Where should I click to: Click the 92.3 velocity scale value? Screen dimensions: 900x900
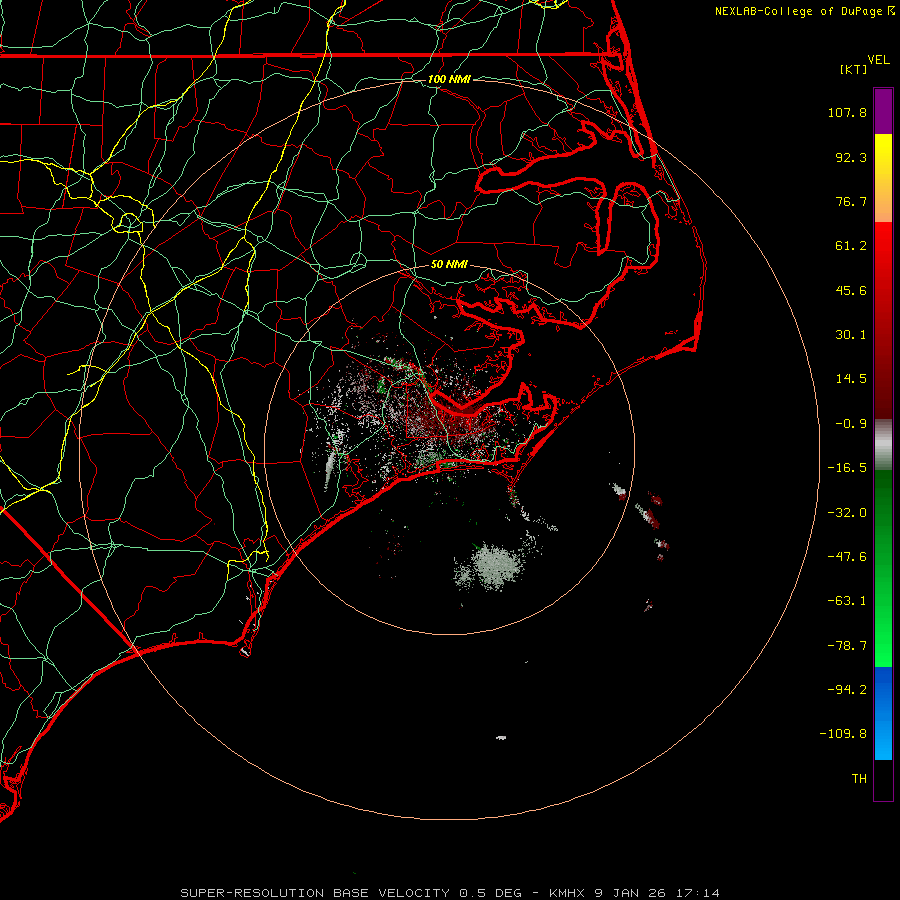851,157
